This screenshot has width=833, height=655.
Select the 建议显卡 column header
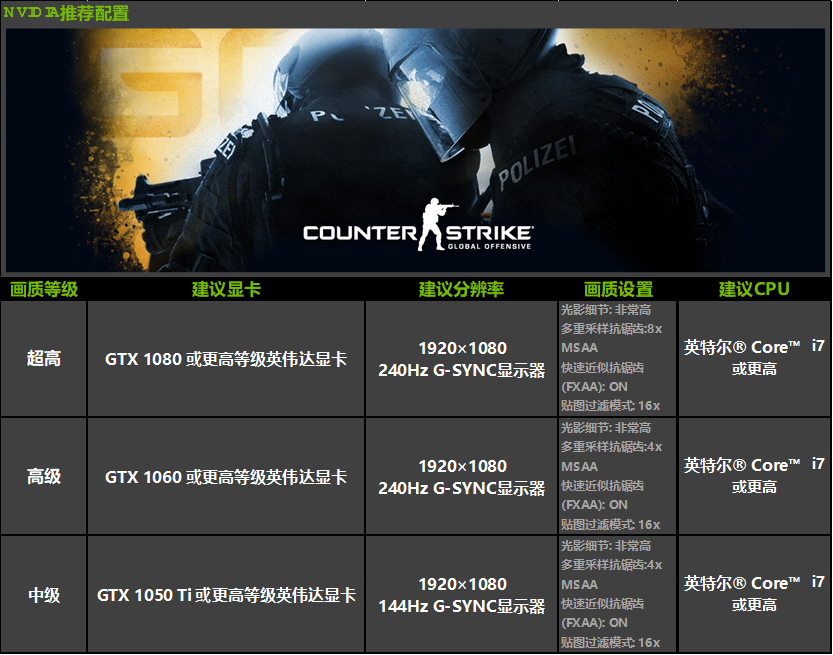coord(226,289)
